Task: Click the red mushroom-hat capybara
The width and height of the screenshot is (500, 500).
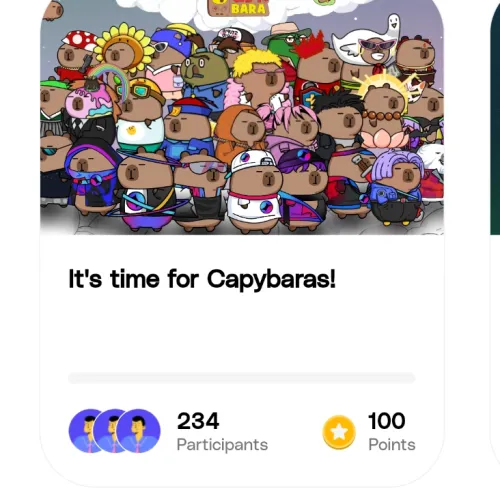Action: [x=75, y=55]
